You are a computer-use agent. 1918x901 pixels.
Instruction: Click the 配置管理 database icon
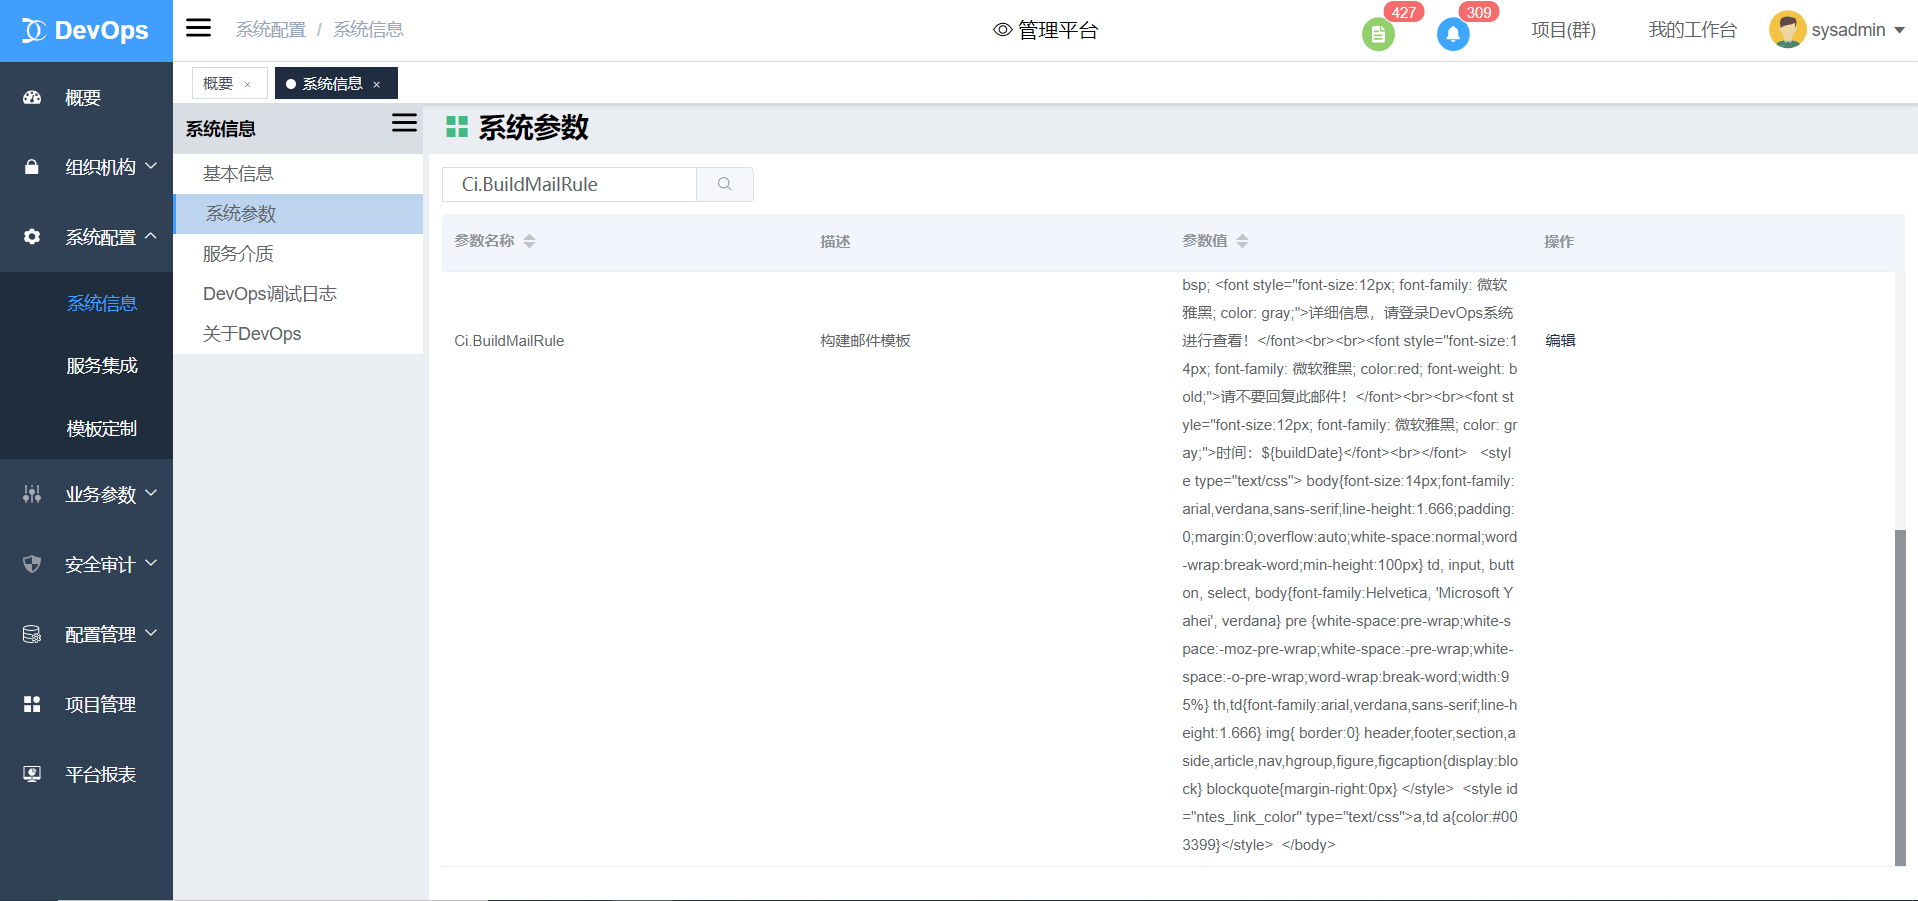coord(32,634)
